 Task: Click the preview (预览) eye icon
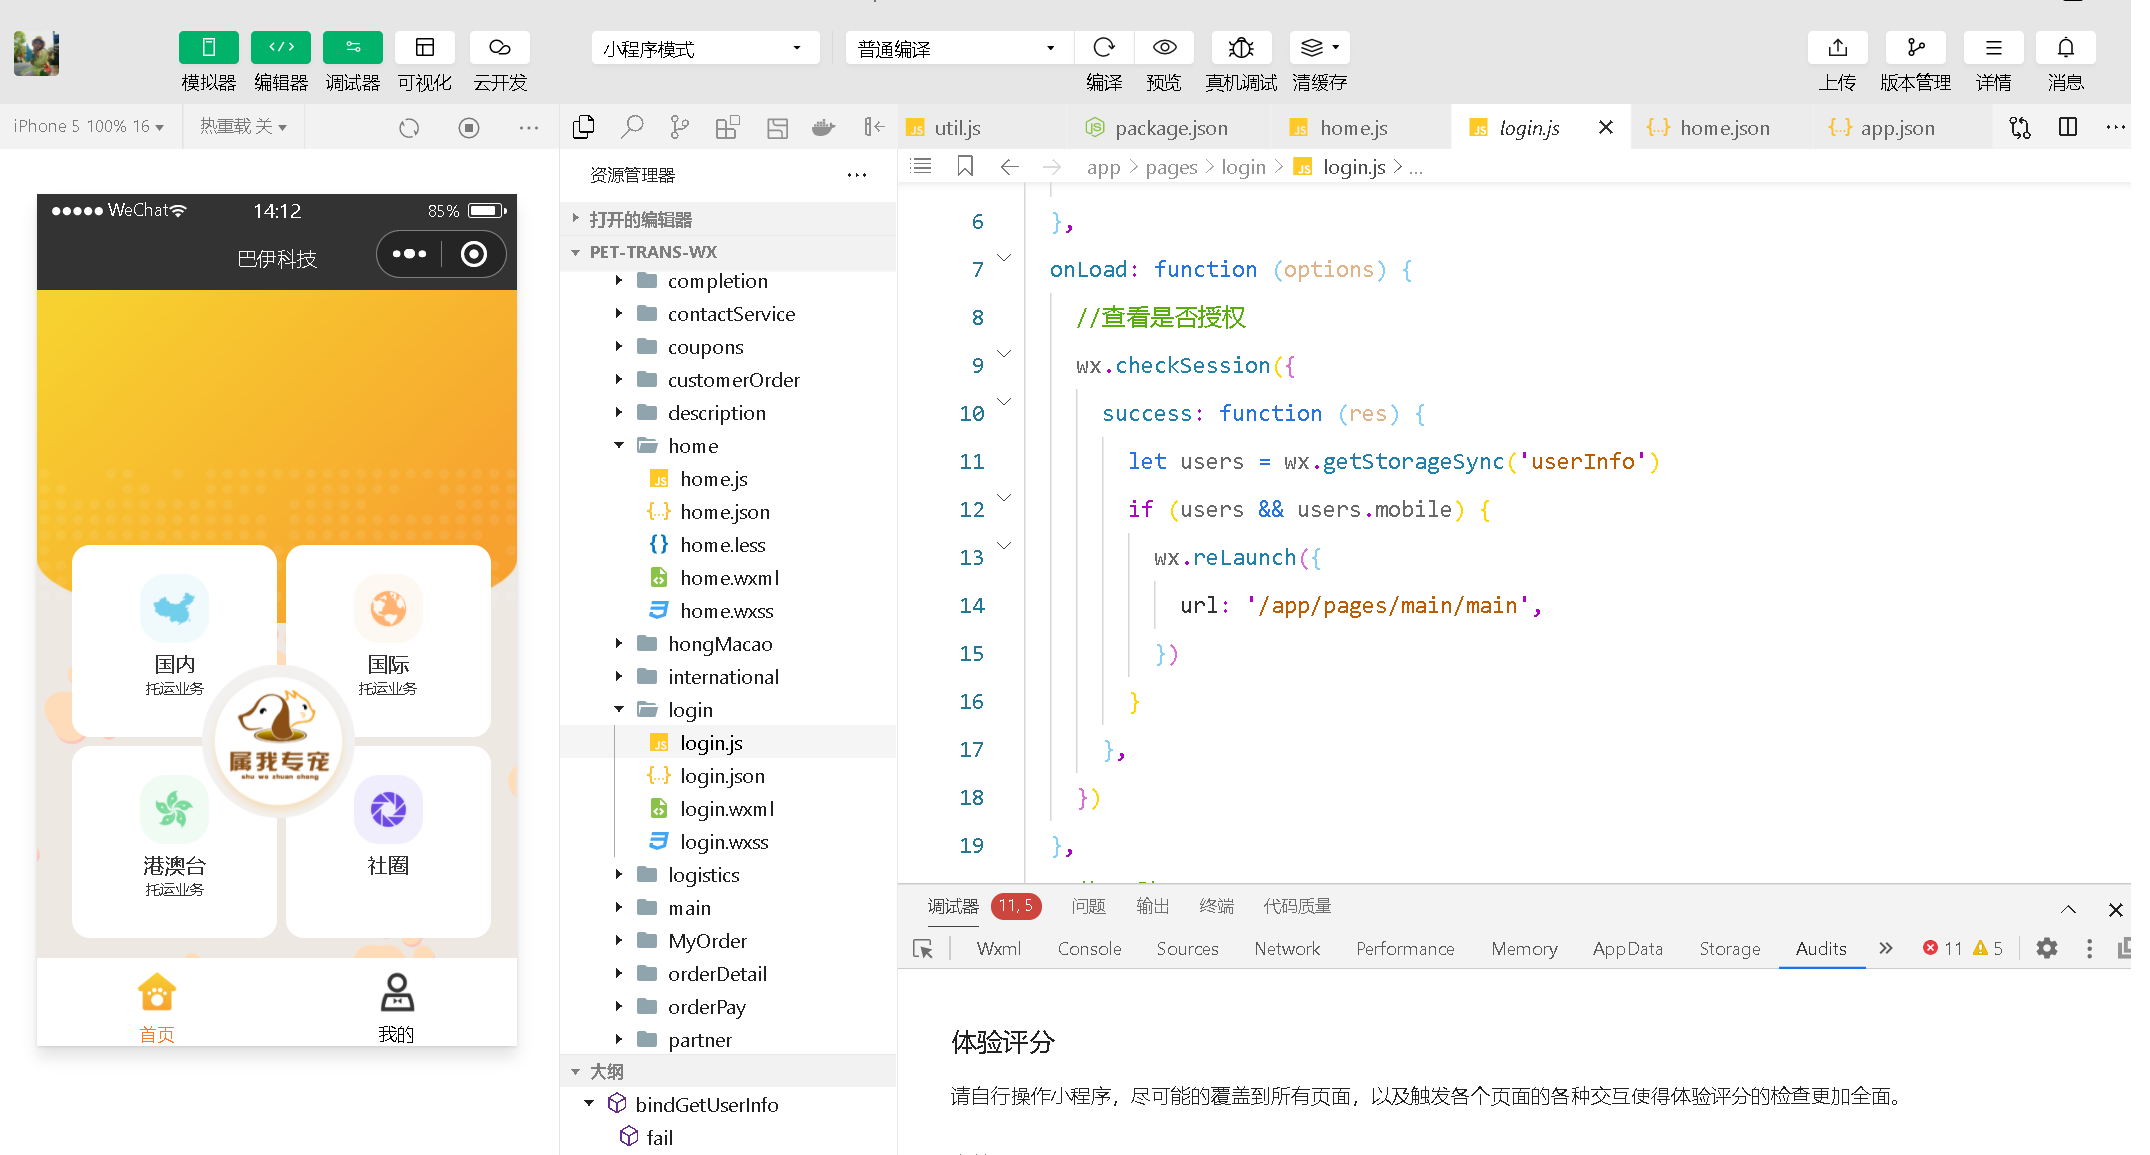coord(1164,47)
